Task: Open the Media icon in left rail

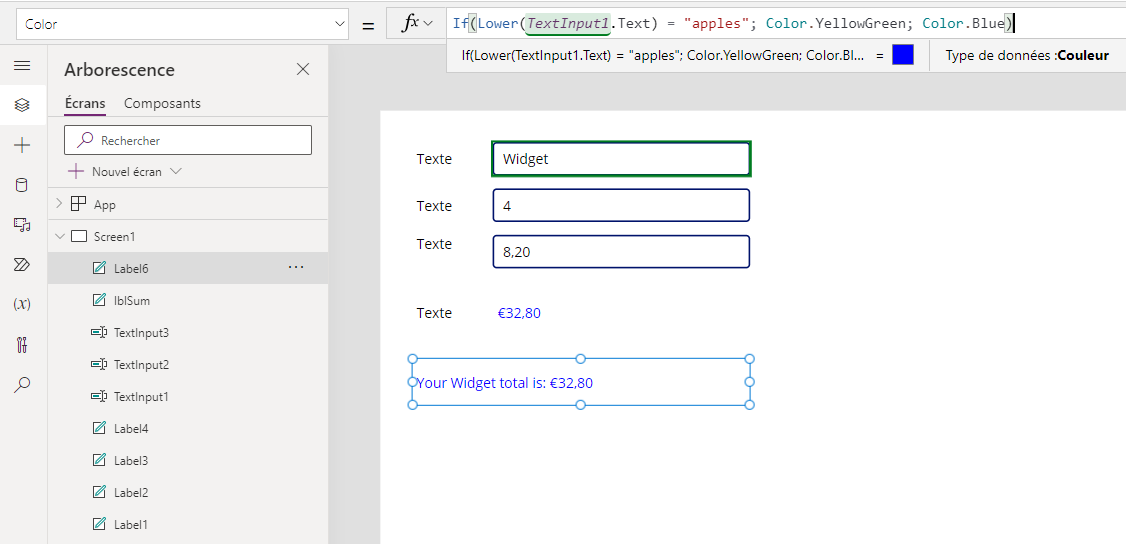Action: click(22, 225)
